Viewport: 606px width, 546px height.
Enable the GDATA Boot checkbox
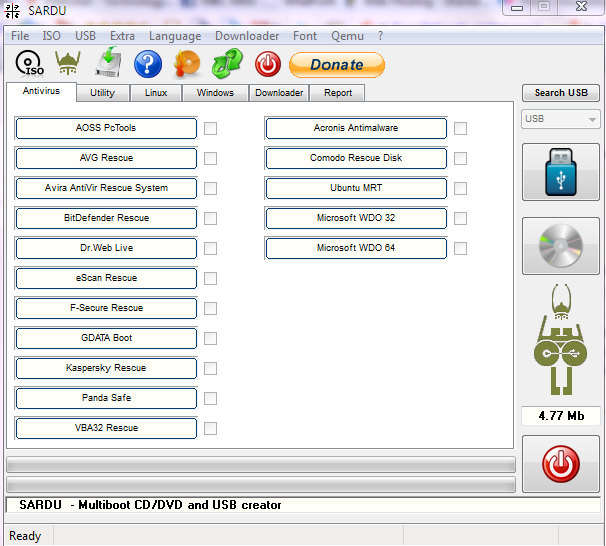click(x=210, y=338)
